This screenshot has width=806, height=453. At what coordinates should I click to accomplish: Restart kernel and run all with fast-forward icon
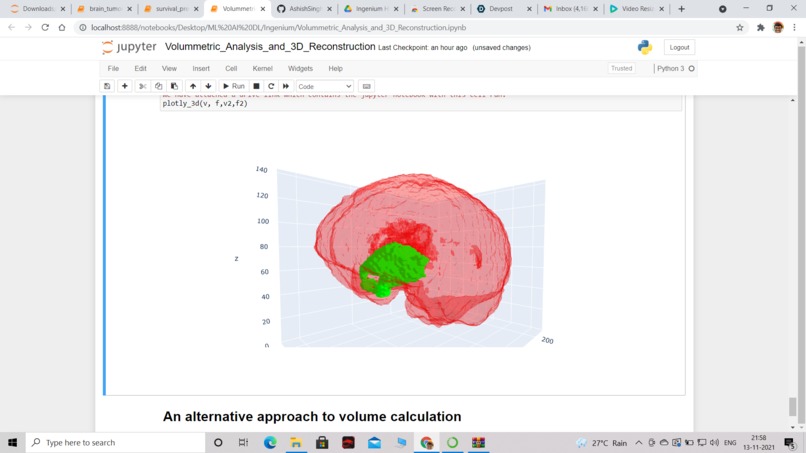(286, 86)
